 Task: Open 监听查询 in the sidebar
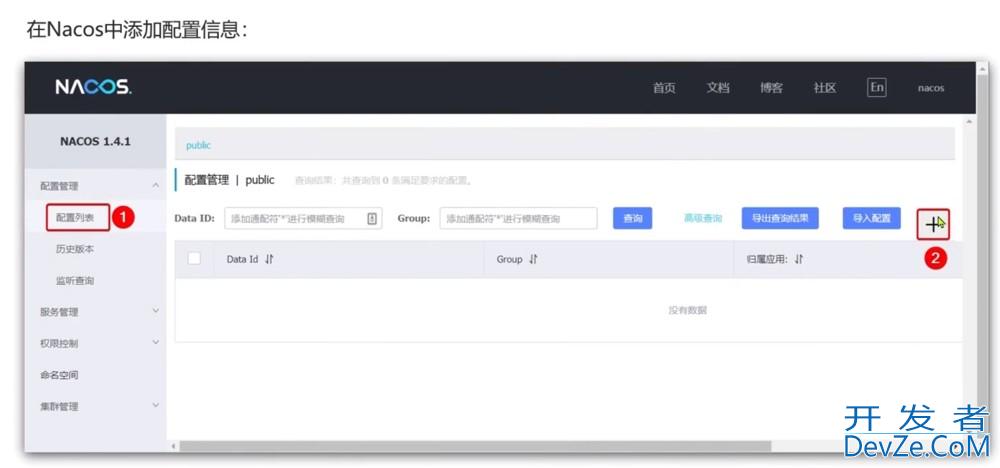click(x=75, y=281)
